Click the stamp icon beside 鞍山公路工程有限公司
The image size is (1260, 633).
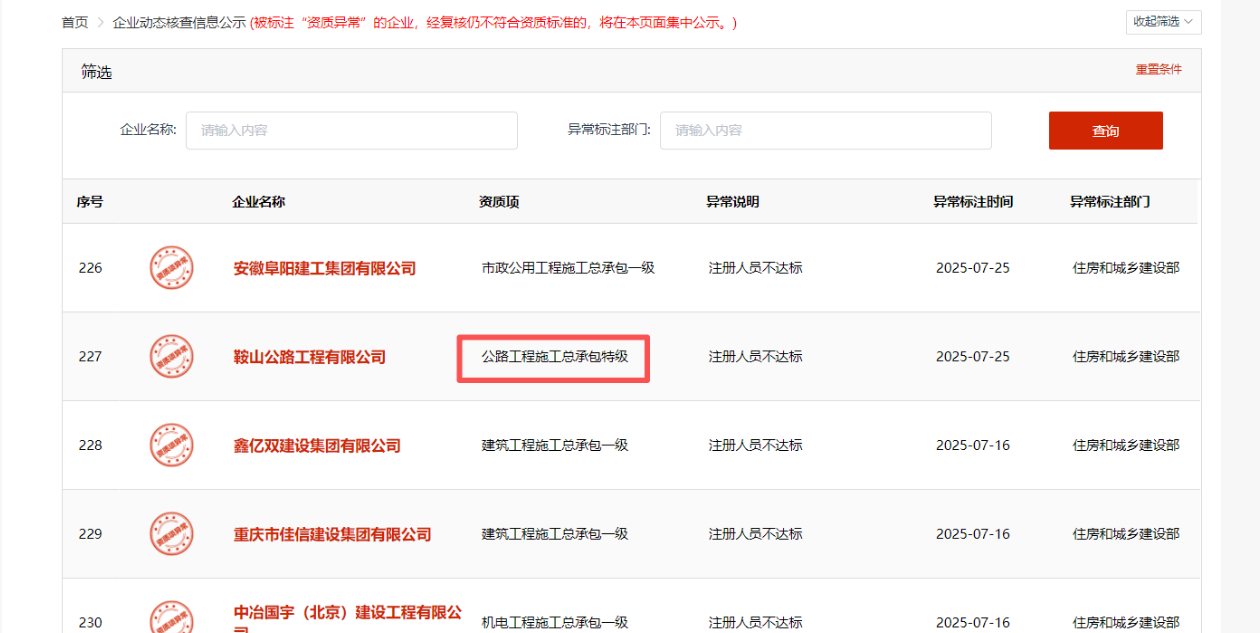point(171,357)
